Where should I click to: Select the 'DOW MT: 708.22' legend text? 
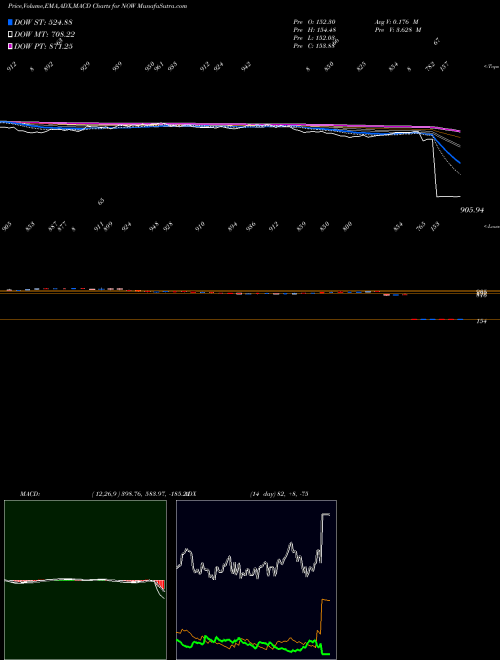[45, 35]
